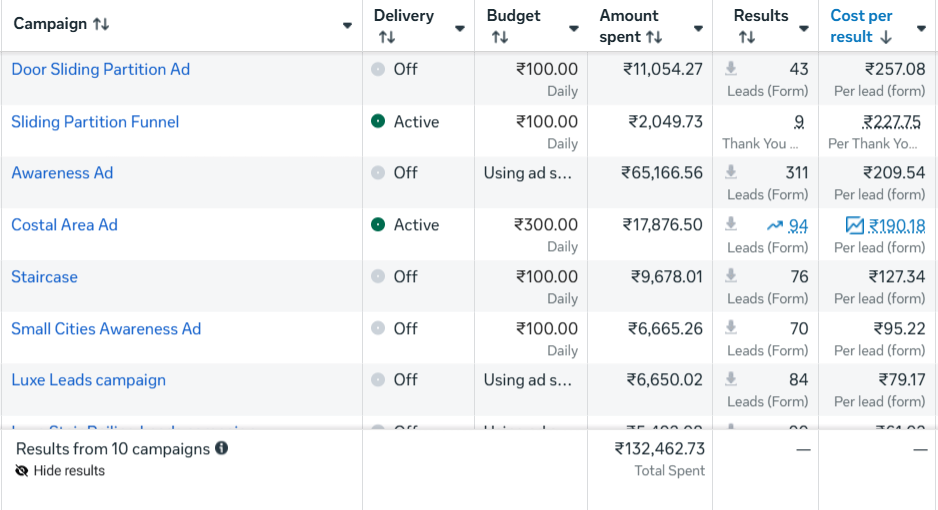This screenshot has width=938, height=510.
Task: Click download icon in Awareness Ad results row
Action: tap(731, 173)
